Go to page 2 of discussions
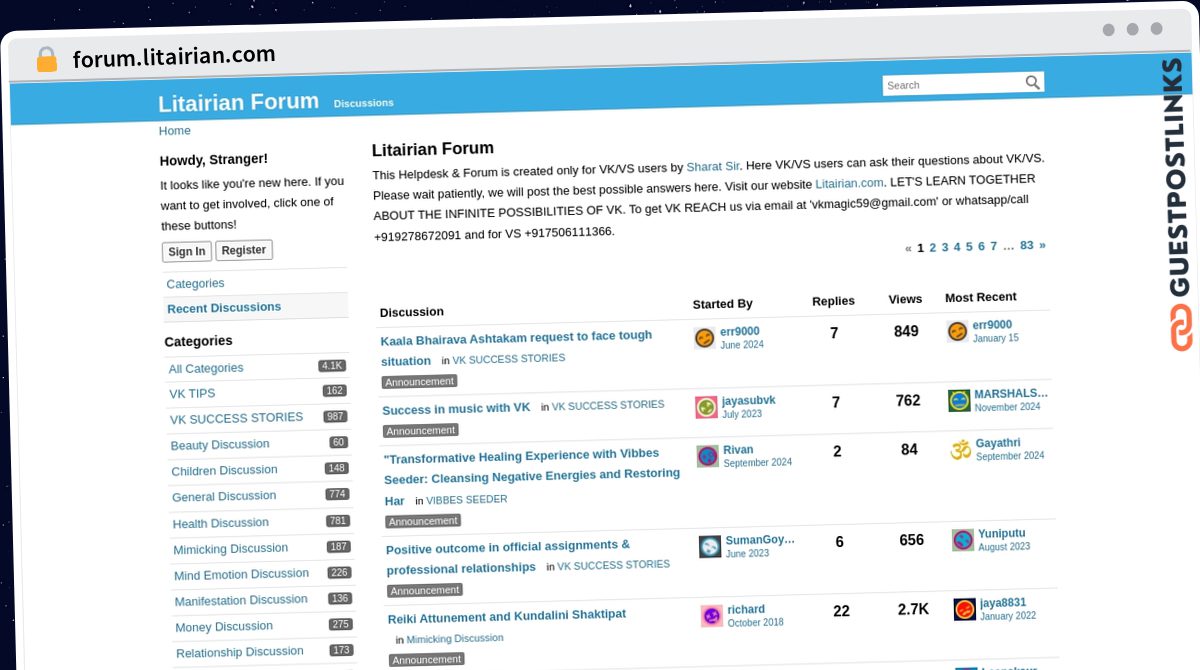 pos(933,248)
